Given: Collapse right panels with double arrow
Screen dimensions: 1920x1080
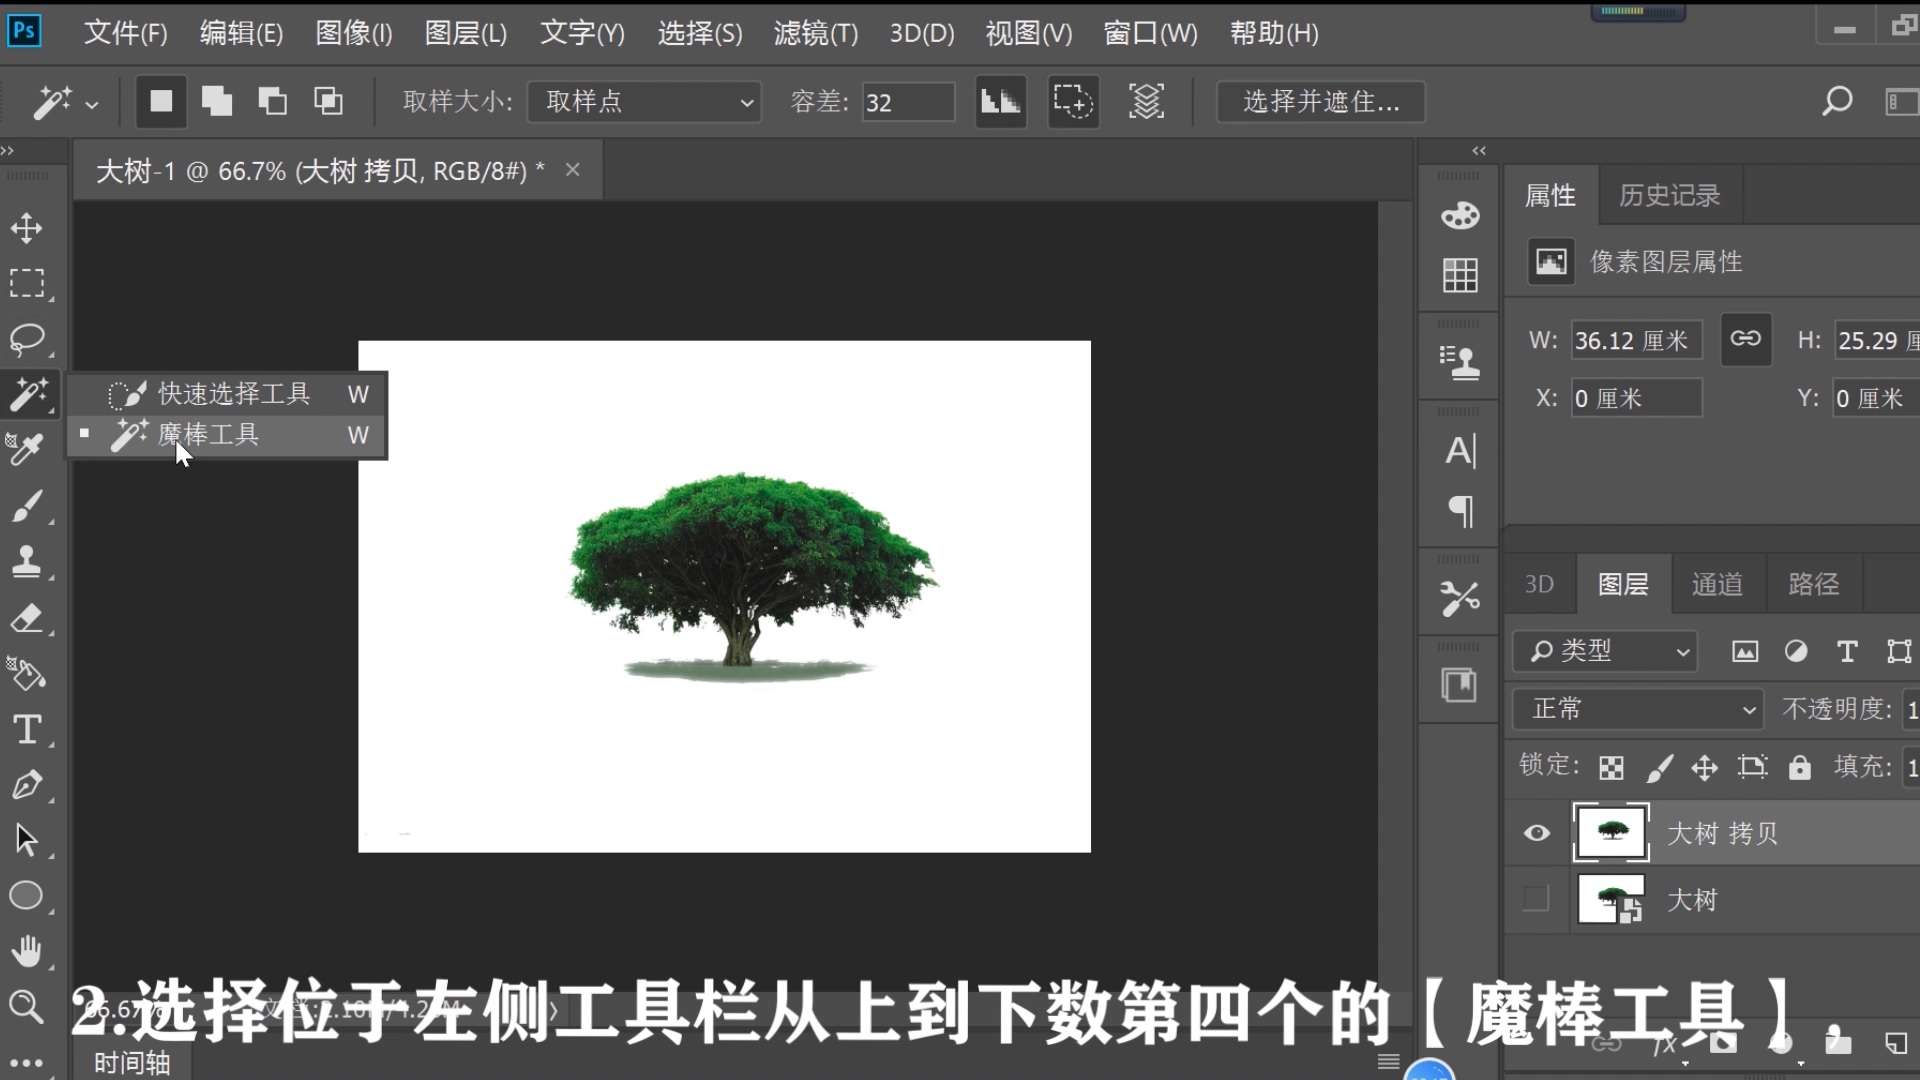Looking at the screenshot, I should (x=1479, y=151).
